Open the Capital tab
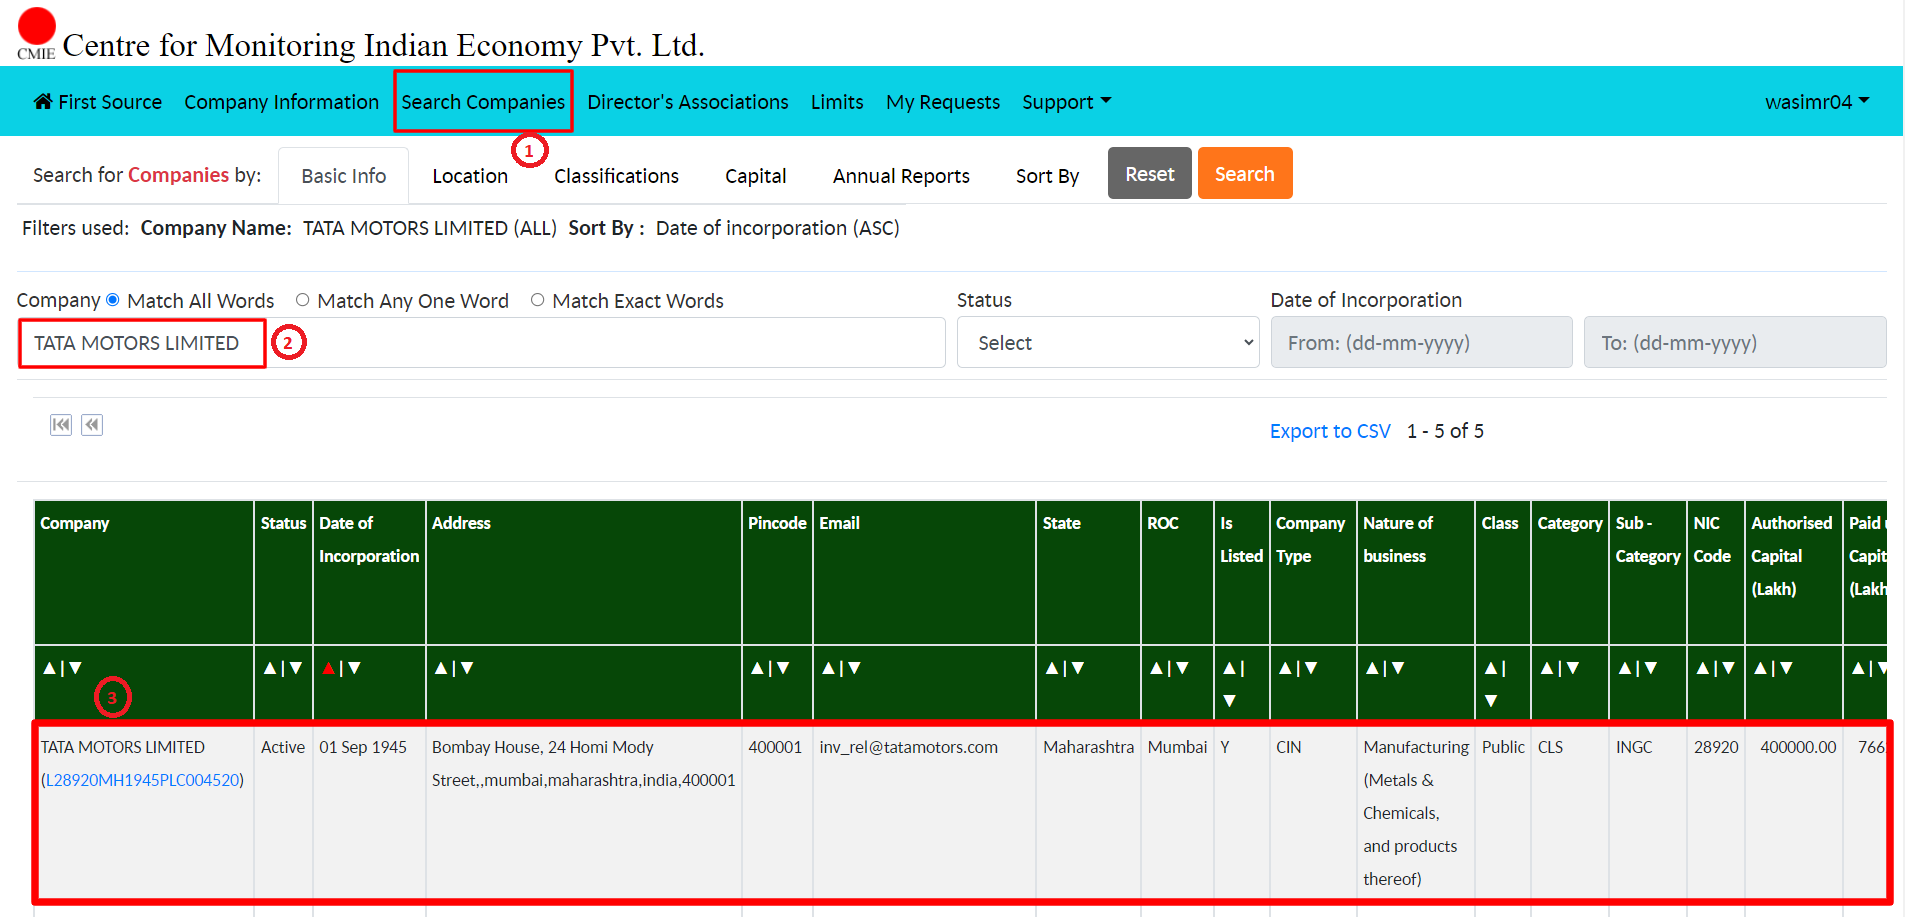 [755, 176]
